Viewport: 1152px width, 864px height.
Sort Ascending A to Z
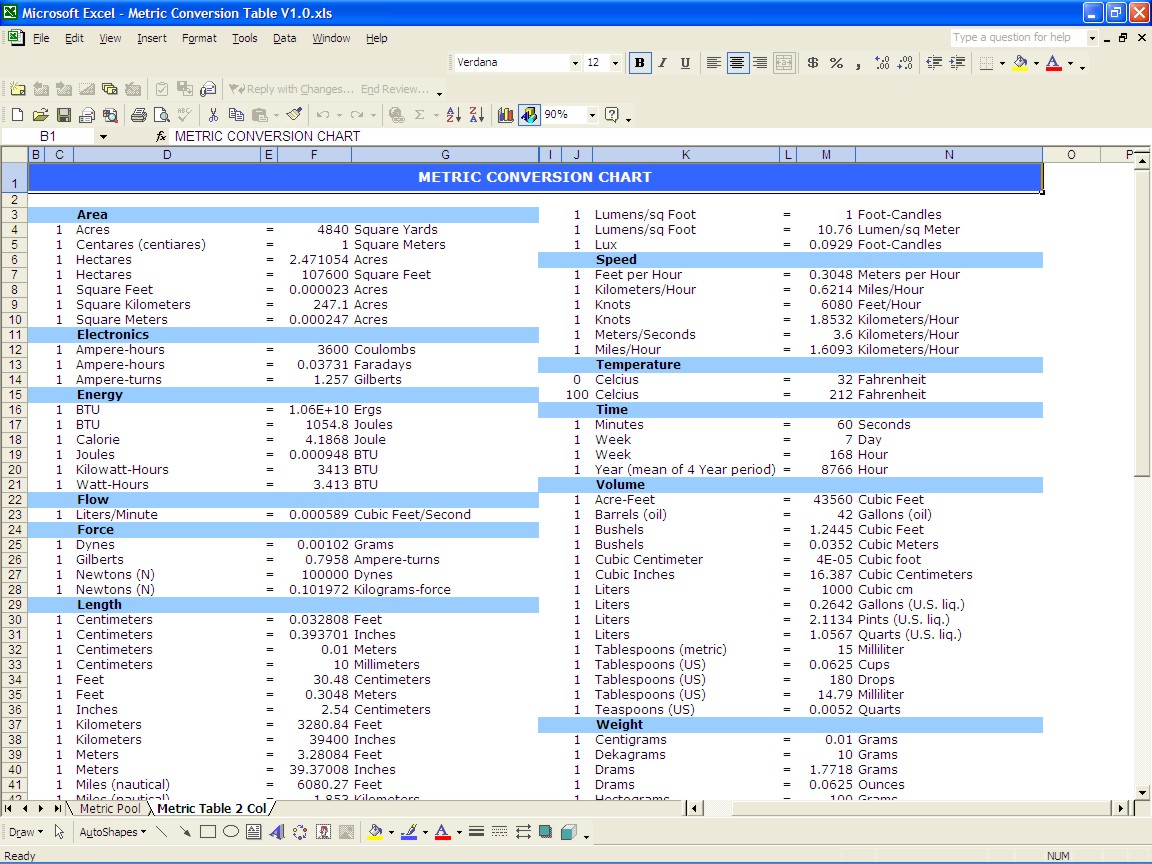(454, 115)
